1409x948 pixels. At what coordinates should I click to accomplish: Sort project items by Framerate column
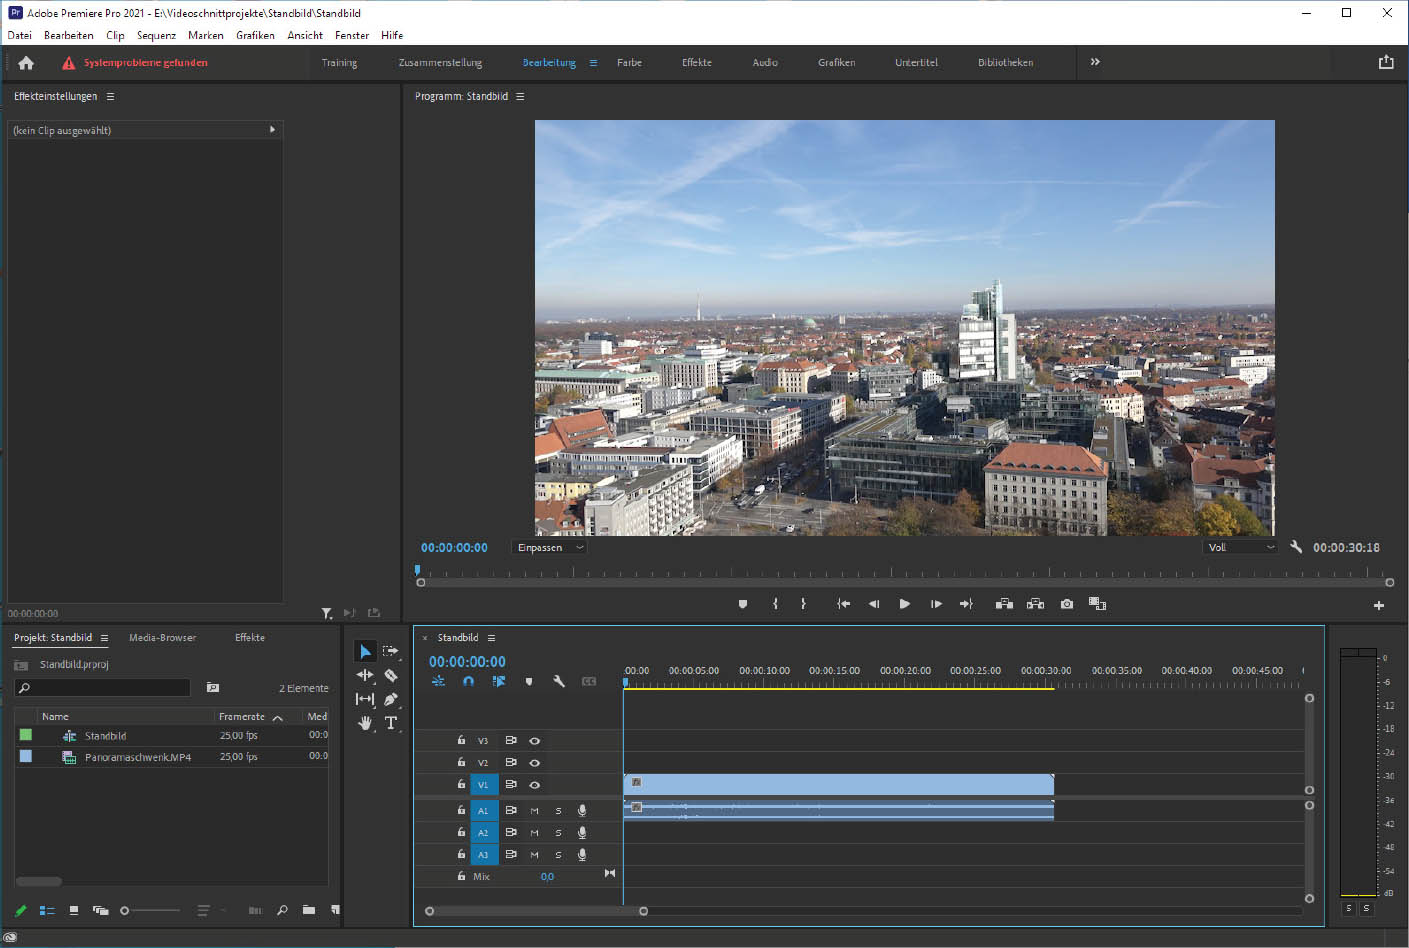(x=242, y=717)
